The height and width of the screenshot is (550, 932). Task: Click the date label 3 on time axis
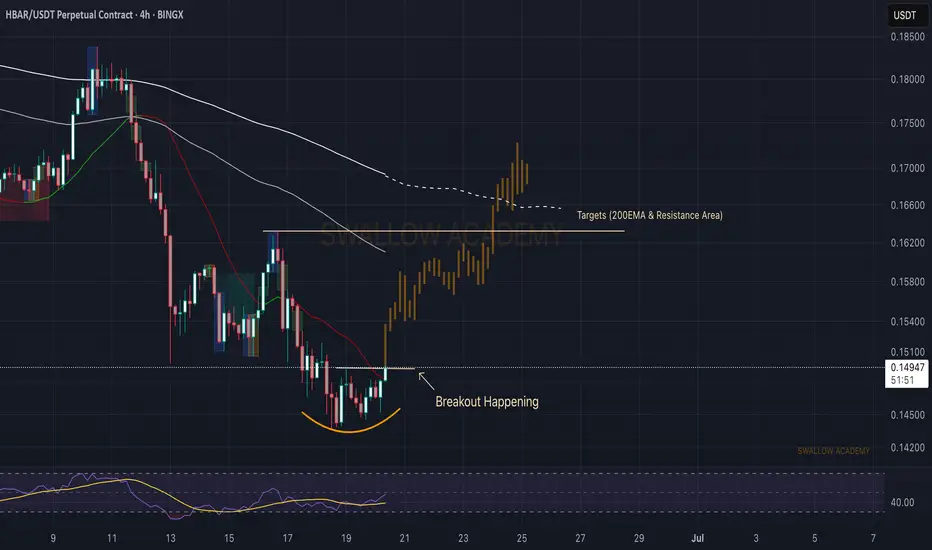pos(756,538)
